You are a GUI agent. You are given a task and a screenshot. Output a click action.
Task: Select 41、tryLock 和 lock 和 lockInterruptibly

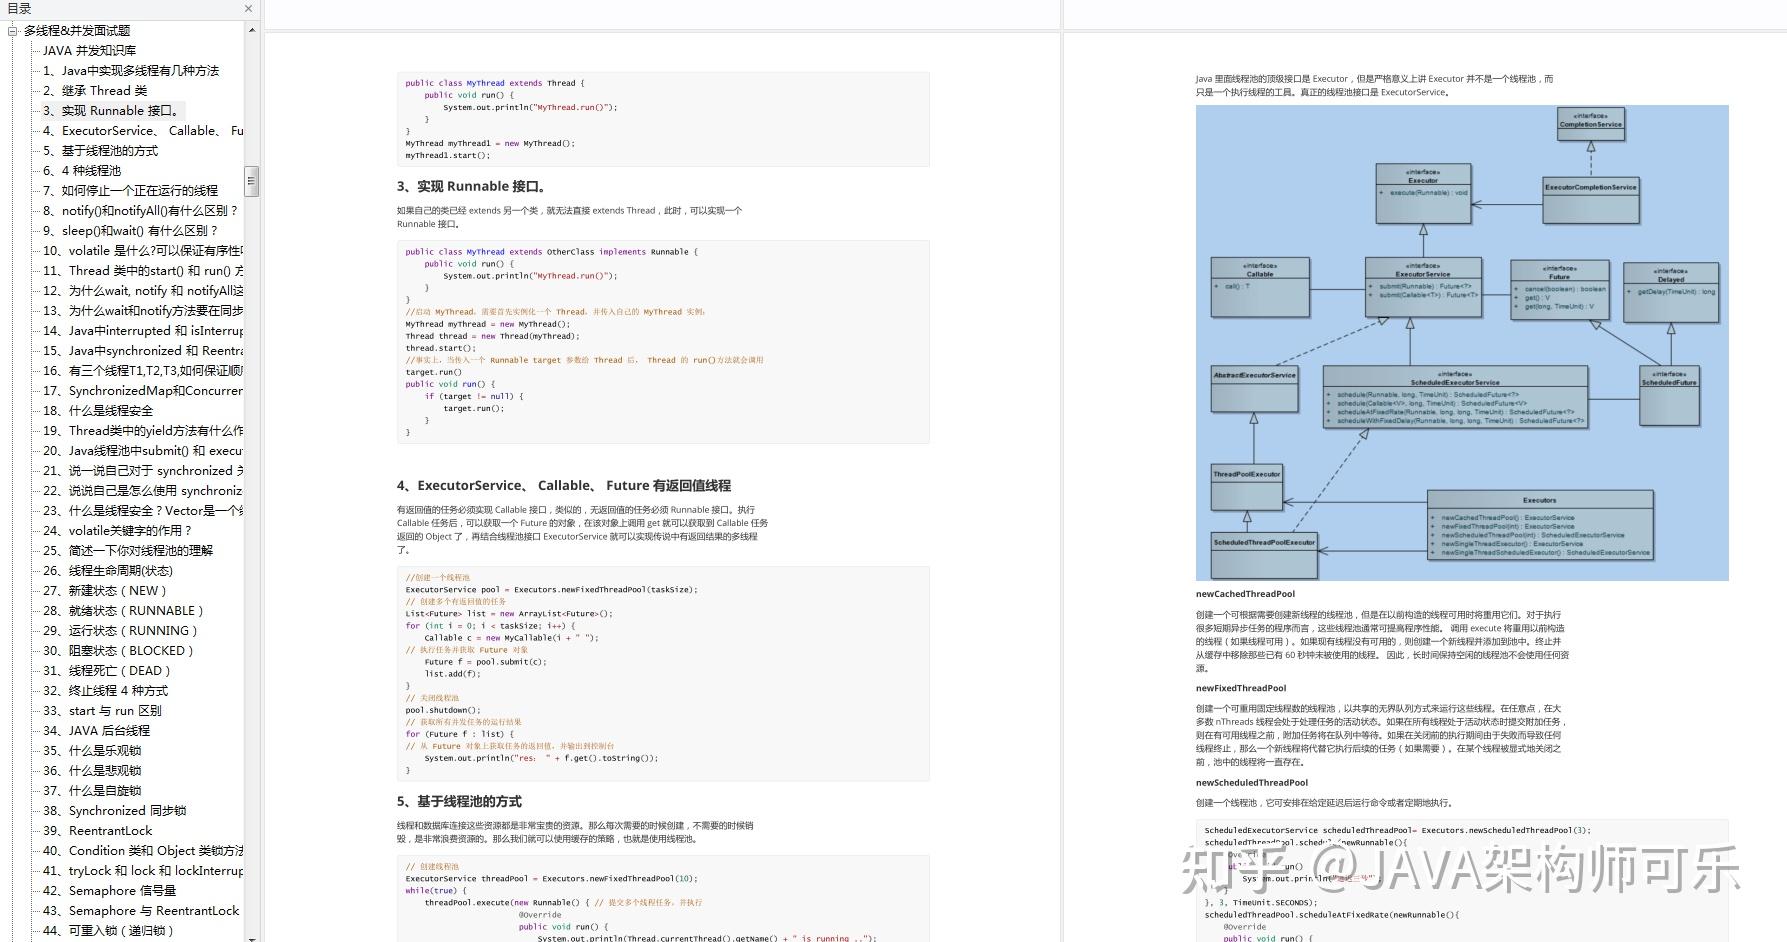(142, 871)
